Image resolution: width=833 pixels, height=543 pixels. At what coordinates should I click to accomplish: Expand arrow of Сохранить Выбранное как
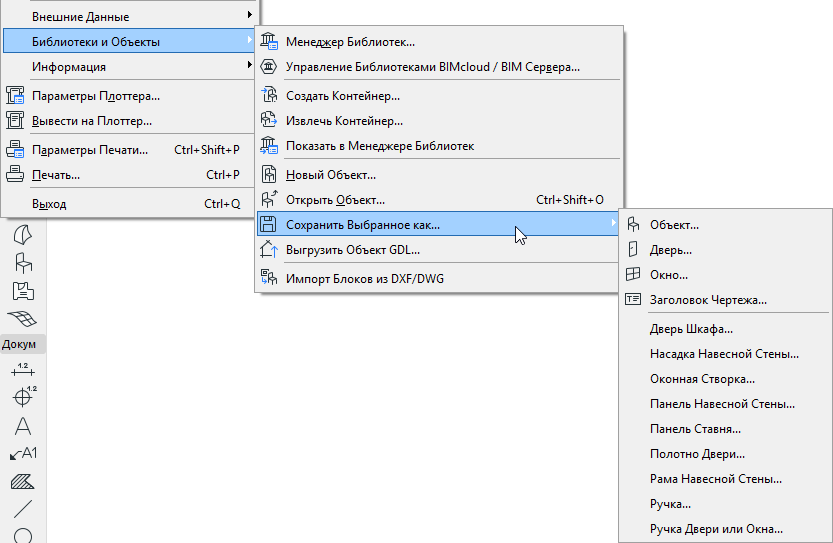click(x=613, y=224)
